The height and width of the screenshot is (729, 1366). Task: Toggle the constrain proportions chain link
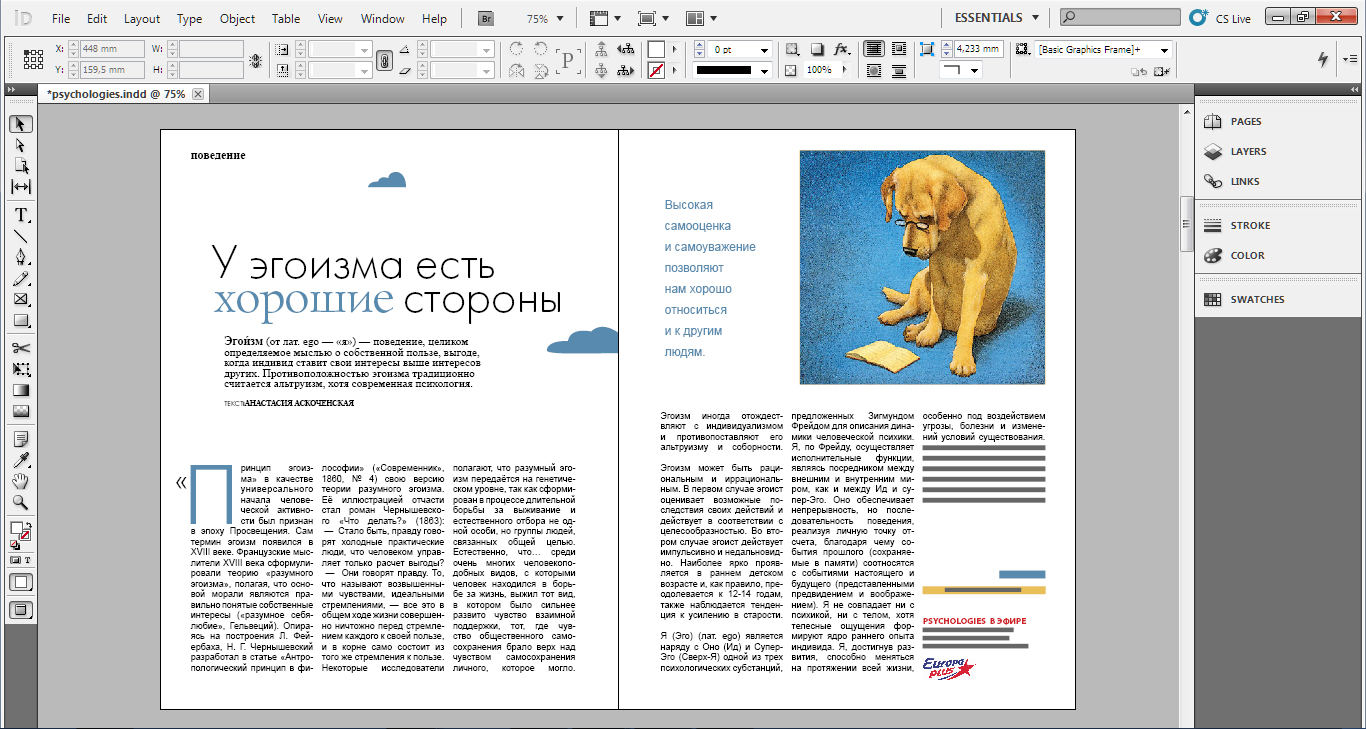[383, 60]
